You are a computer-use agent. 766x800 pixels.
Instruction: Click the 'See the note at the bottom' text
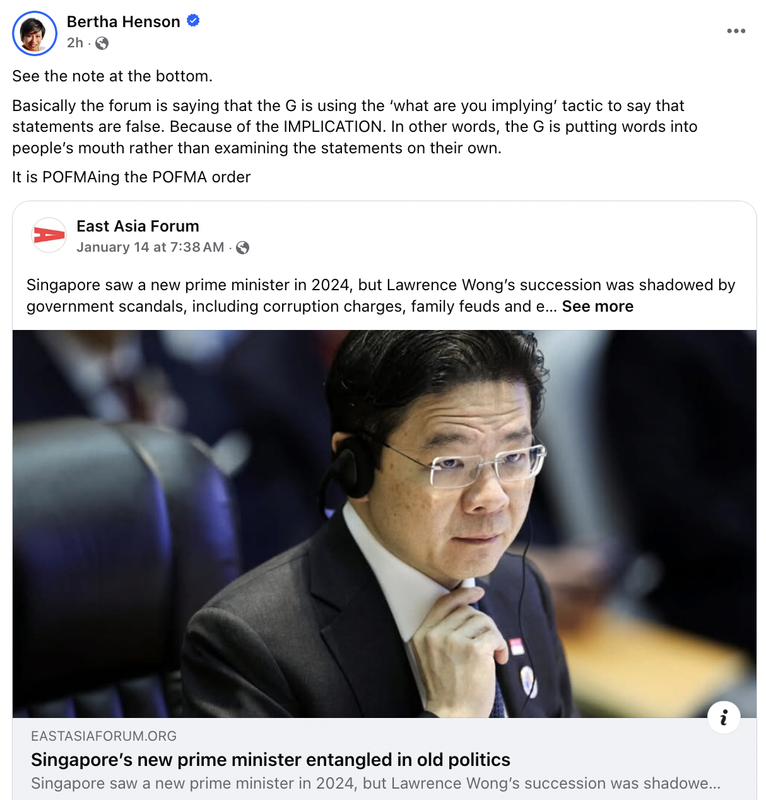(x=112, y=76)
